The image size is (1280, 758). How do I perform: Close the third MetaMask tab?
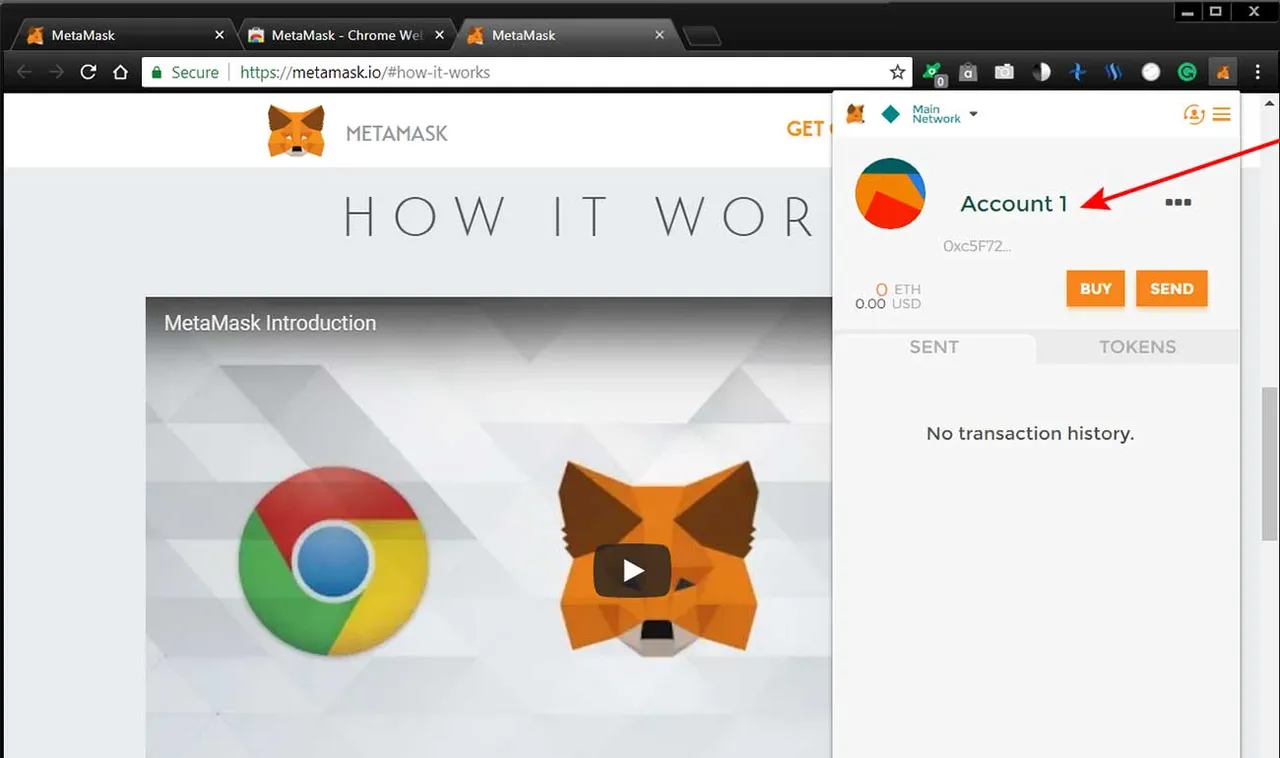659,35
